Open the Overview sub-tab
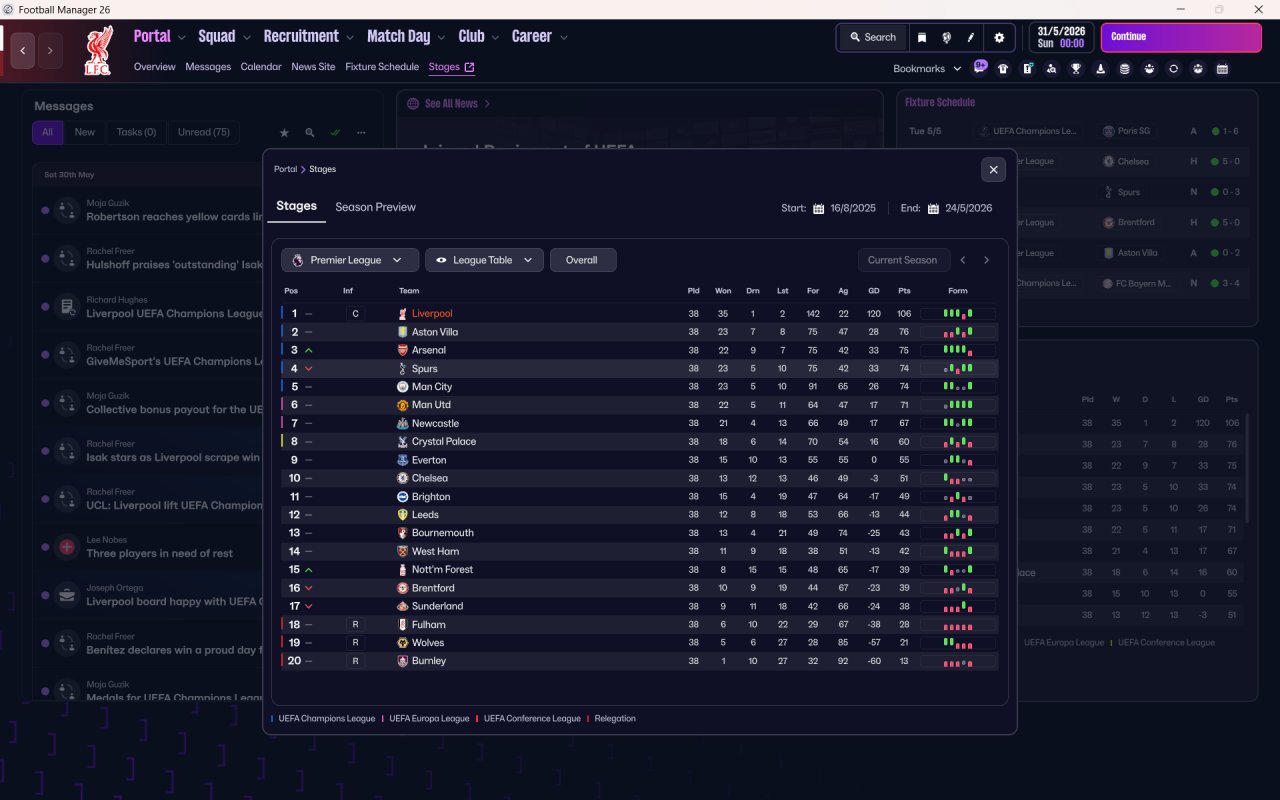This screenshot has height=800, width=1280. pyautogui.click(x=155, y=67)
